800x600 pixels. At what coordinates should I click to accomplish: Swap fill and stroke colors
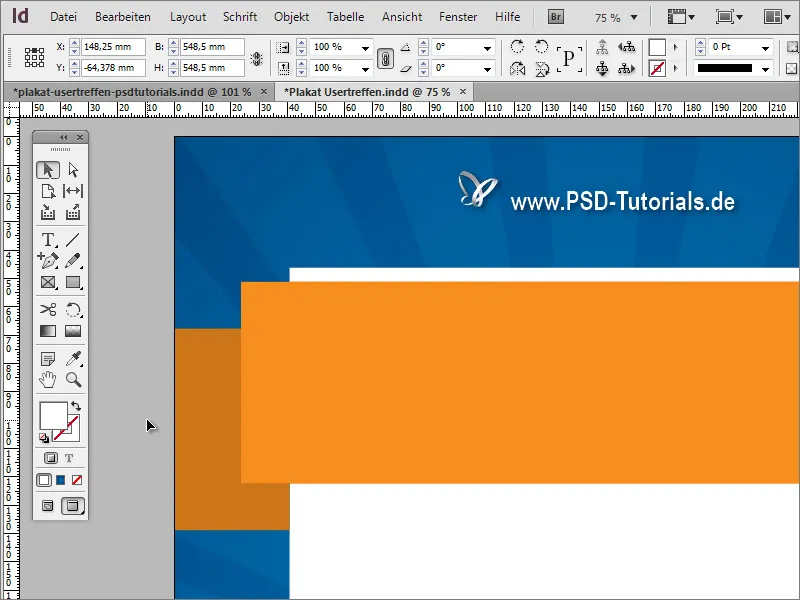76,406
